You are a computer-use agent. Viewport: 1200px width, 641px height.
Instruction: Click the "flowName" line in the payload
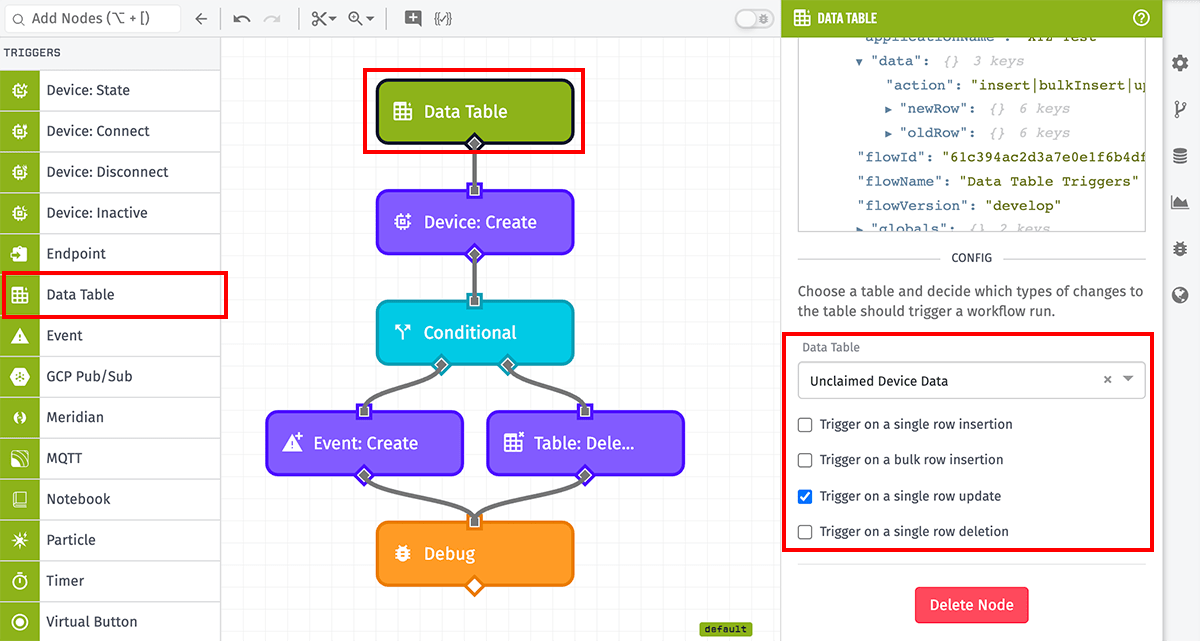pyautogui.click(x=998, y=181)
